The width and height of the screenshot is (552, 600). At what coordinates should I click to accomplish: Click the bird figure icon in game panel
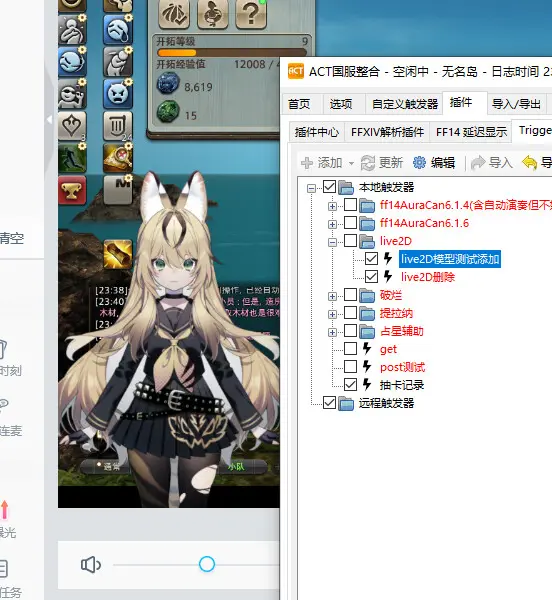pyautogui.click(x=213, y=15)
